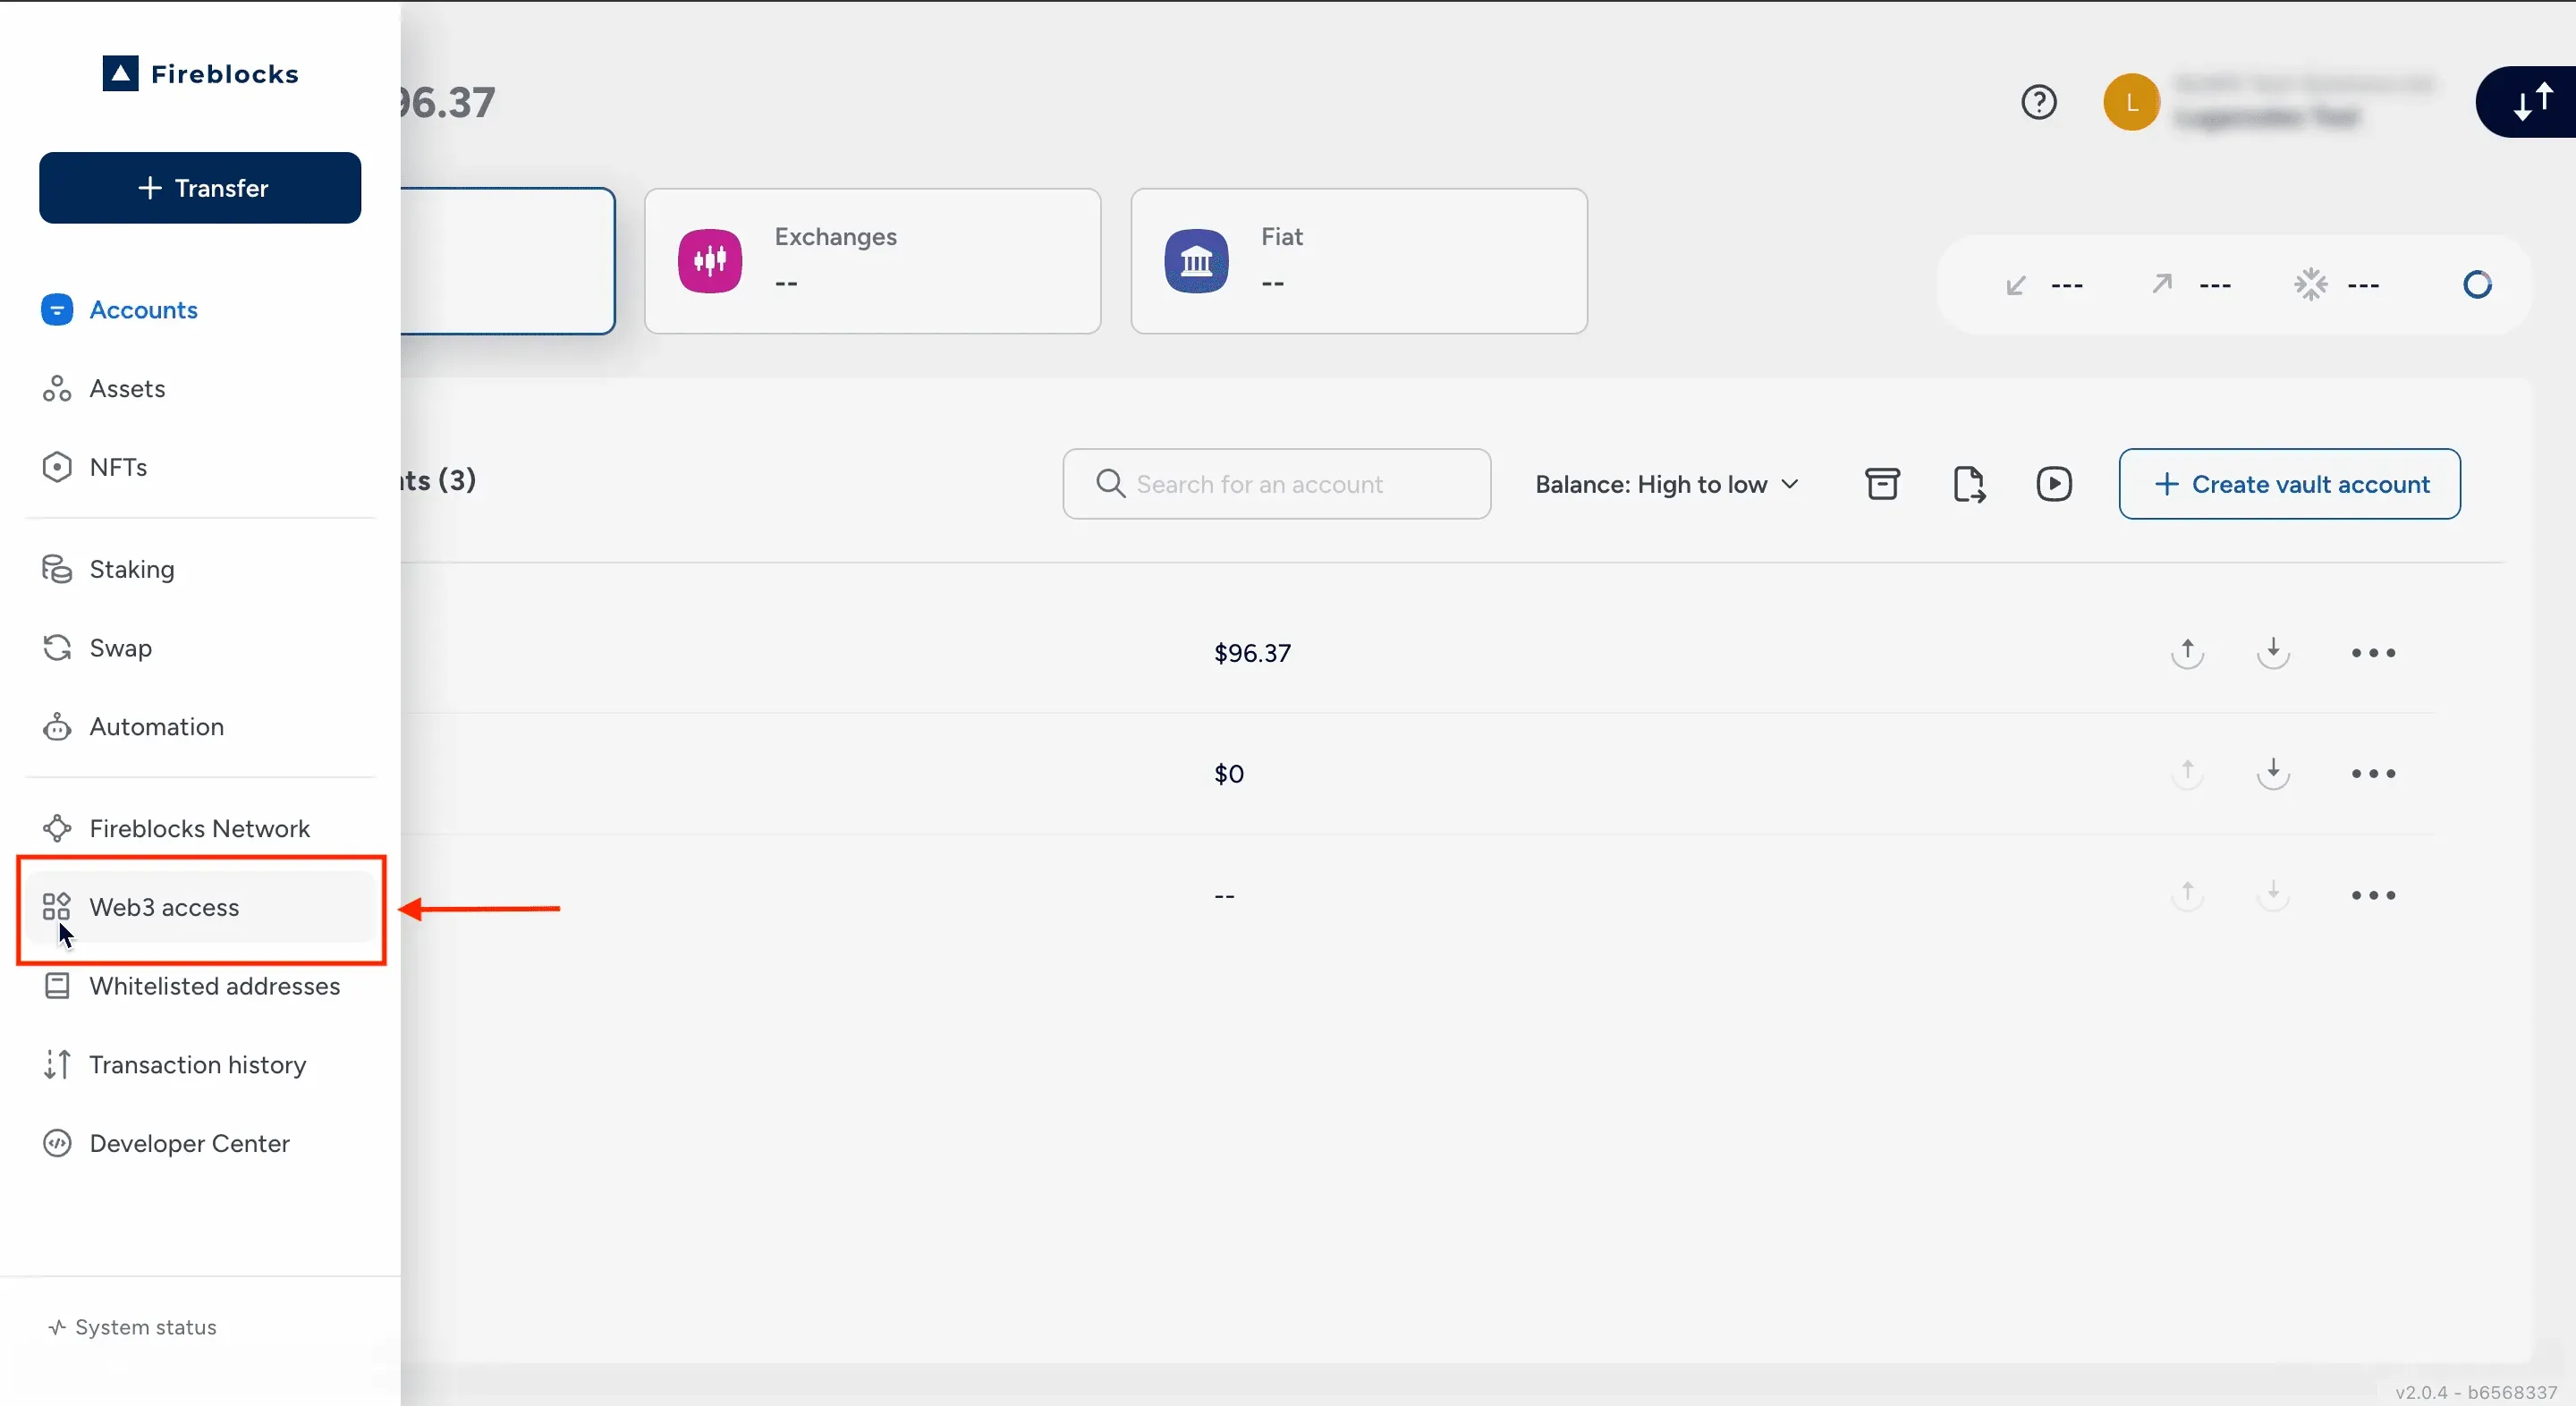
Task: Click the Staking coins icon
Action: pyautogui.click(x=57, y=569)
